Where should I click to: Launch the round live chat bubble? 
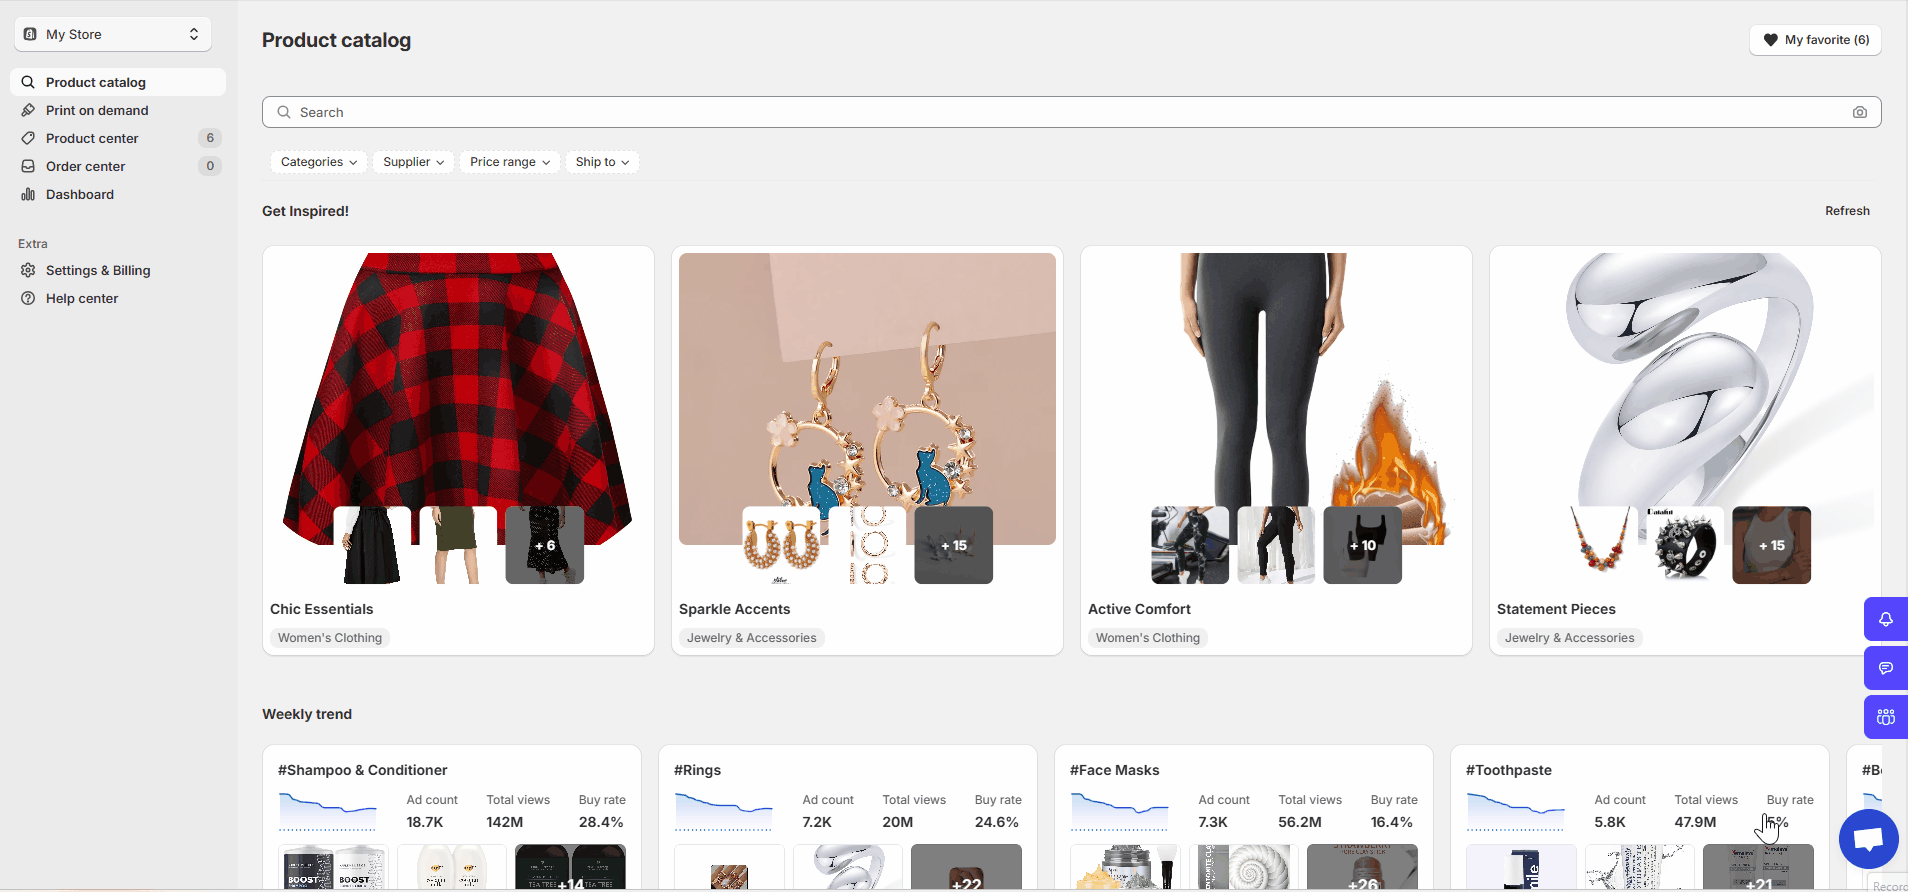coord(1867,839)
